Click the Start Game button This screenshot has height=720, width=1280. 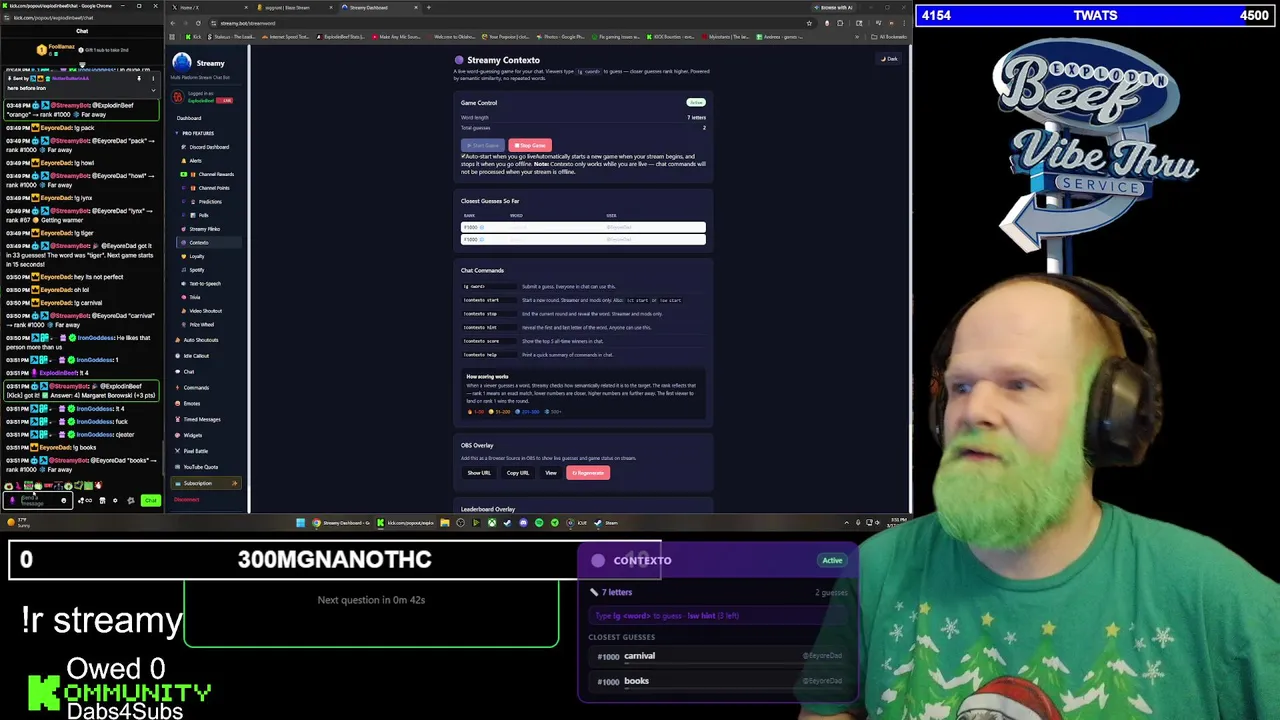(x=483, y=146)
